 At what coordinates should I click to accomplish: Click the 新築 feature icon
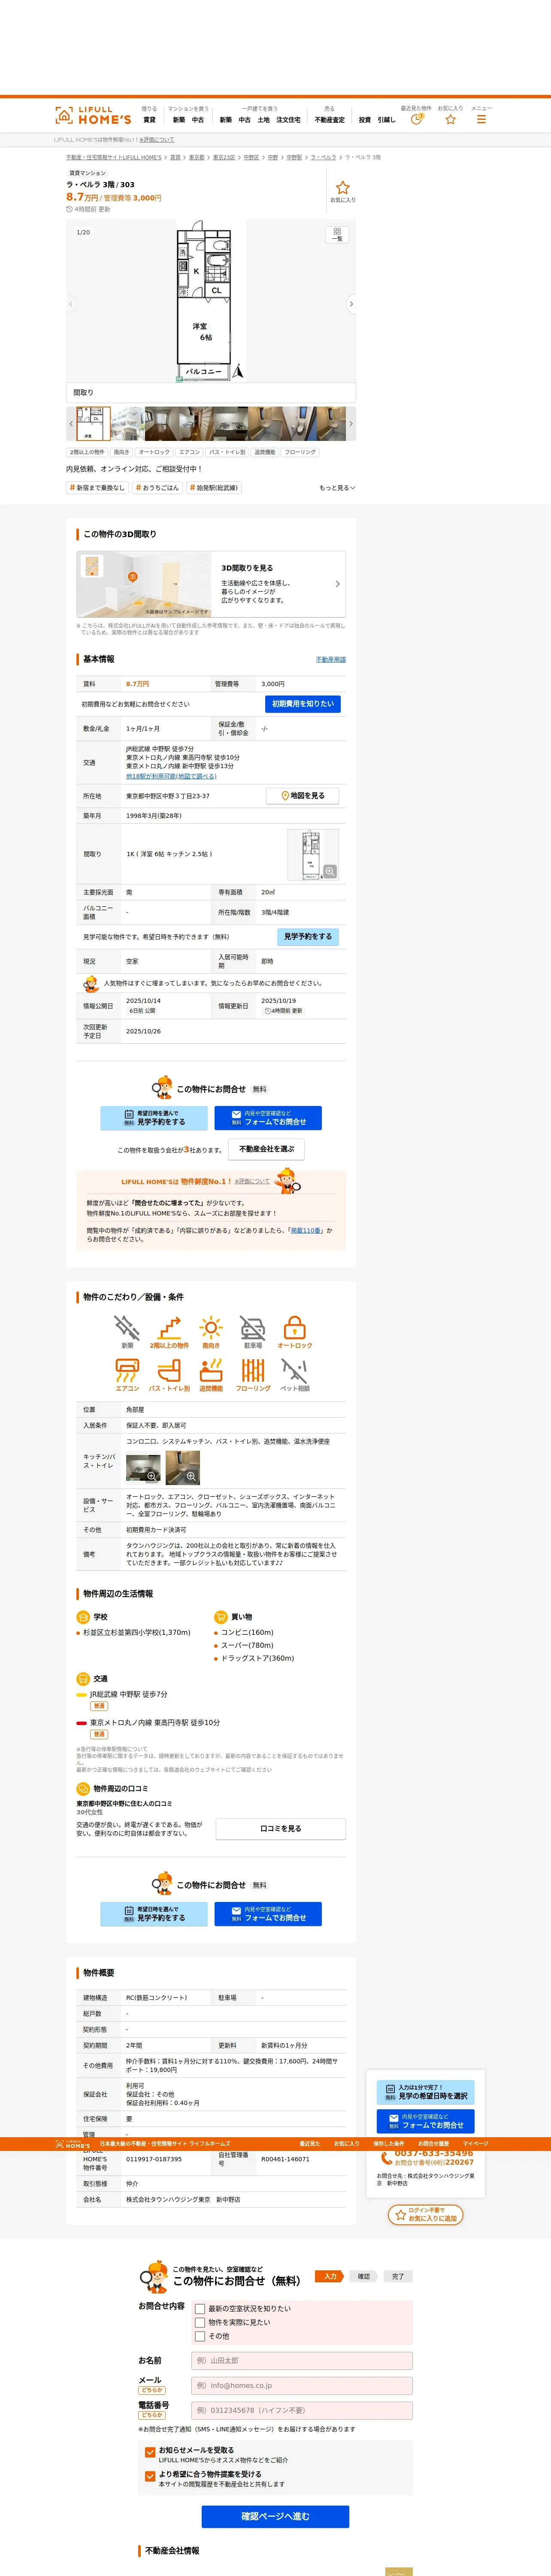(127, 1331)
